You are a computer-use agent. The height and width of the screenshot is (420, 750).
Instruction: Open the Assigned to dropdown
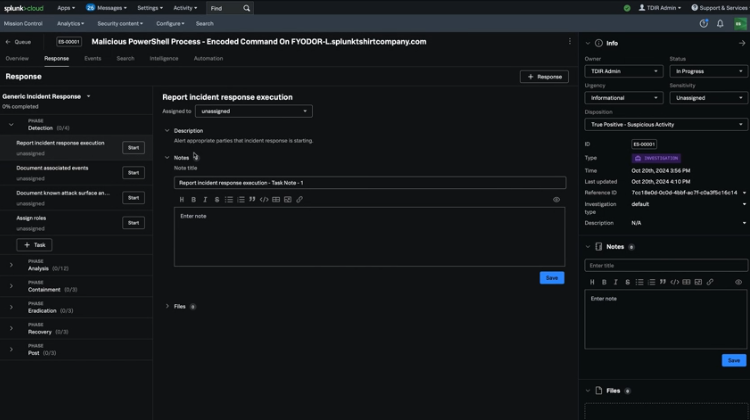tap(254, 111)
